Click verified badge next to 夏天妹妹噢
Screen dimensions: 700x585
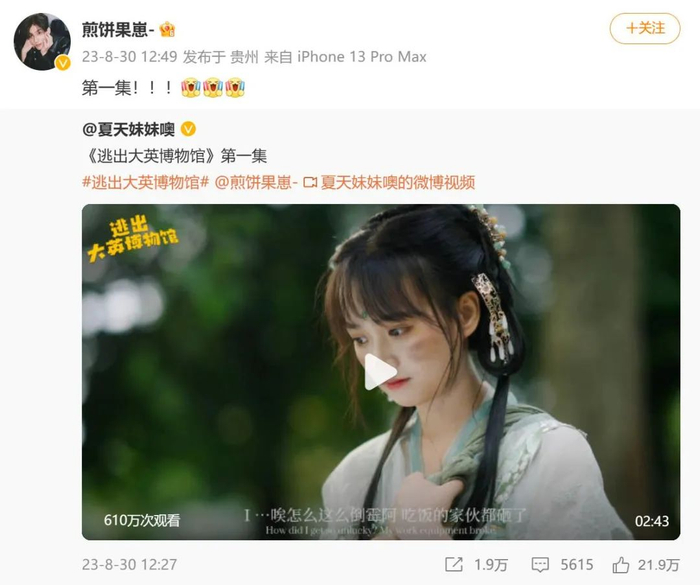[188, 130]
